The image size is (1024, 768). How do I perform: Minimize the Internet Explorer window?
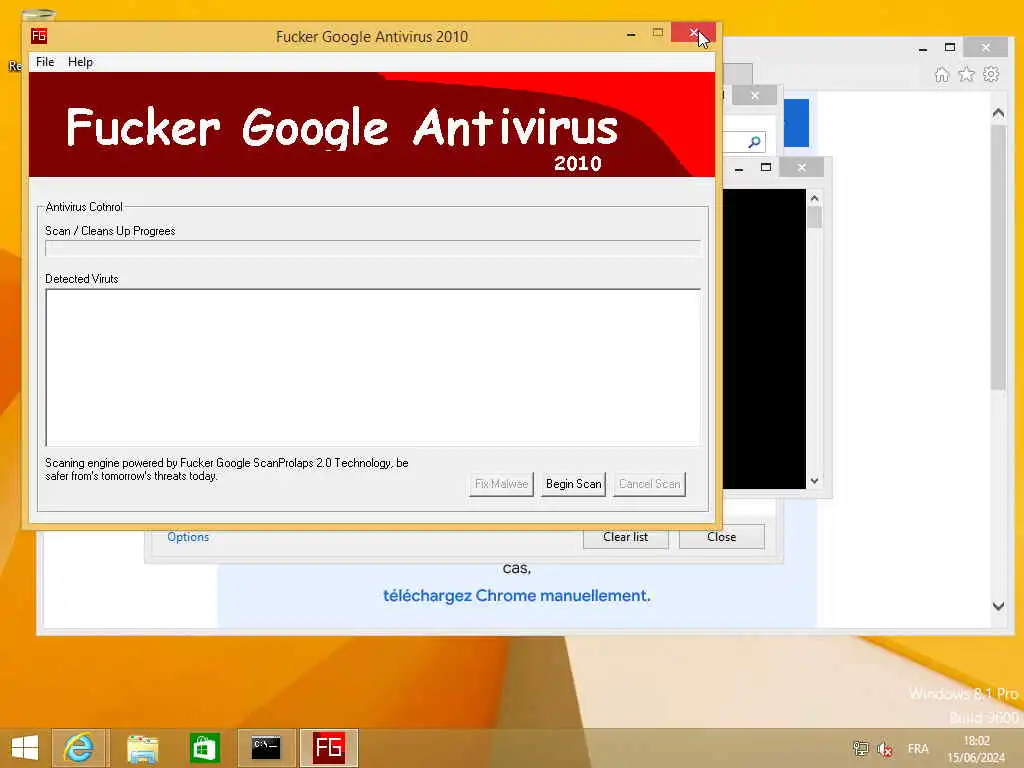923,48
